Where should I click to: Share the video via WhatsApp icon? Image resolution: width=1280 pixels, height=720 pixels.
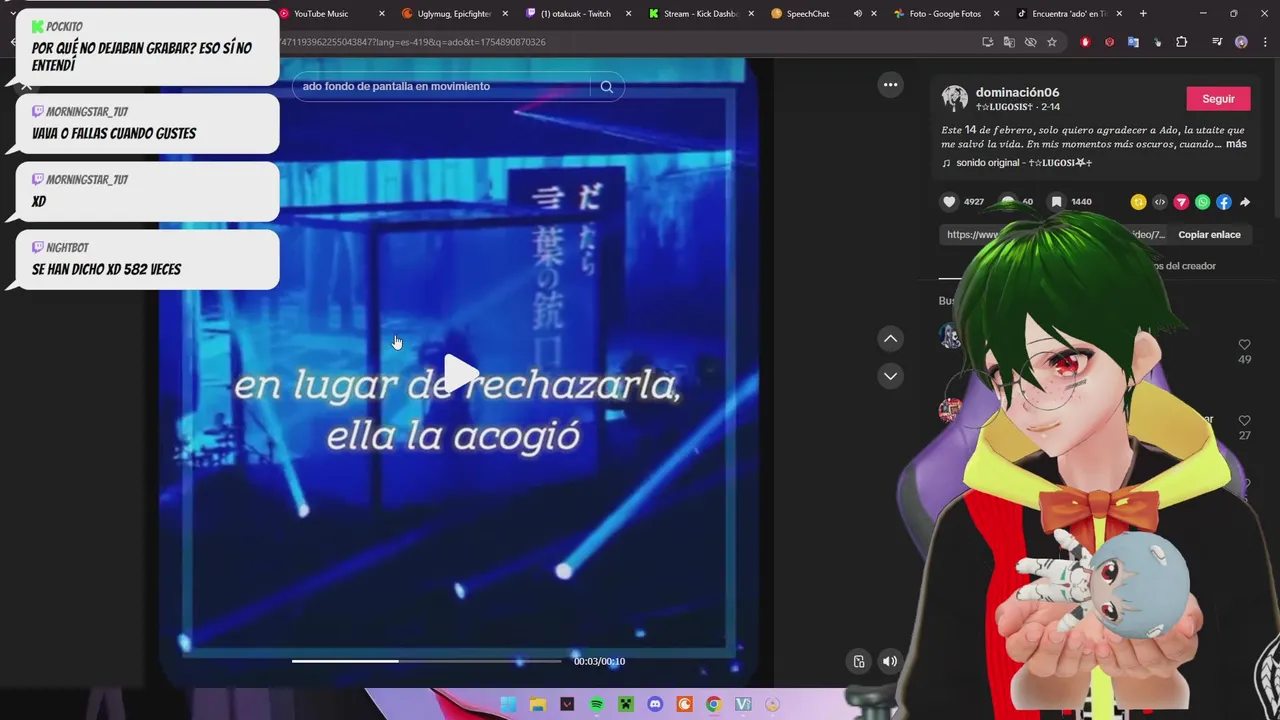[1203, 202]
